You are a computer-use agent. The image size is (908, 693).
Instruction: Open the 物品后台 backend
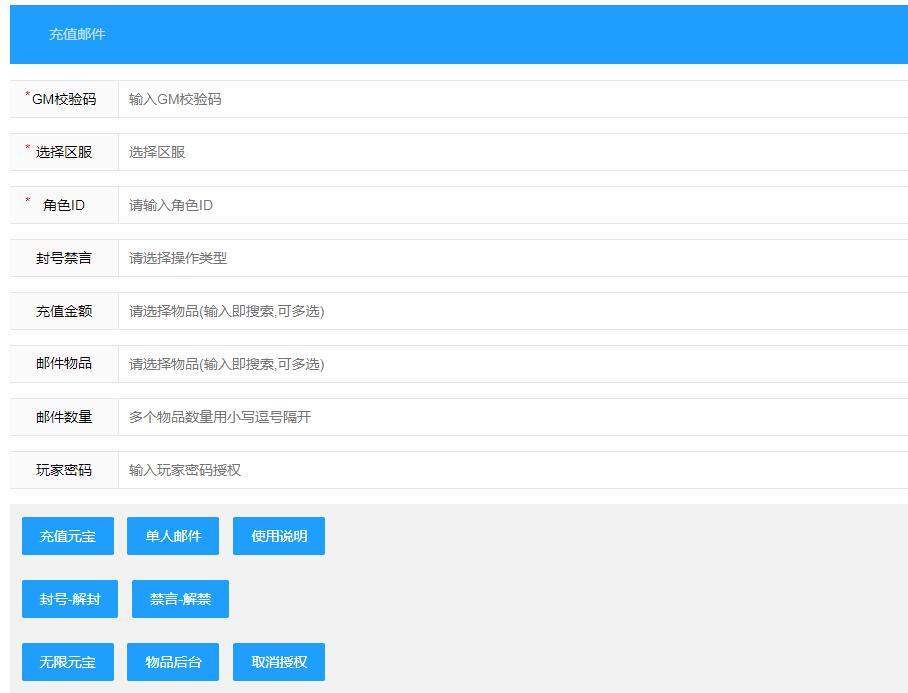pyautogui.click(x=173, y=662)
